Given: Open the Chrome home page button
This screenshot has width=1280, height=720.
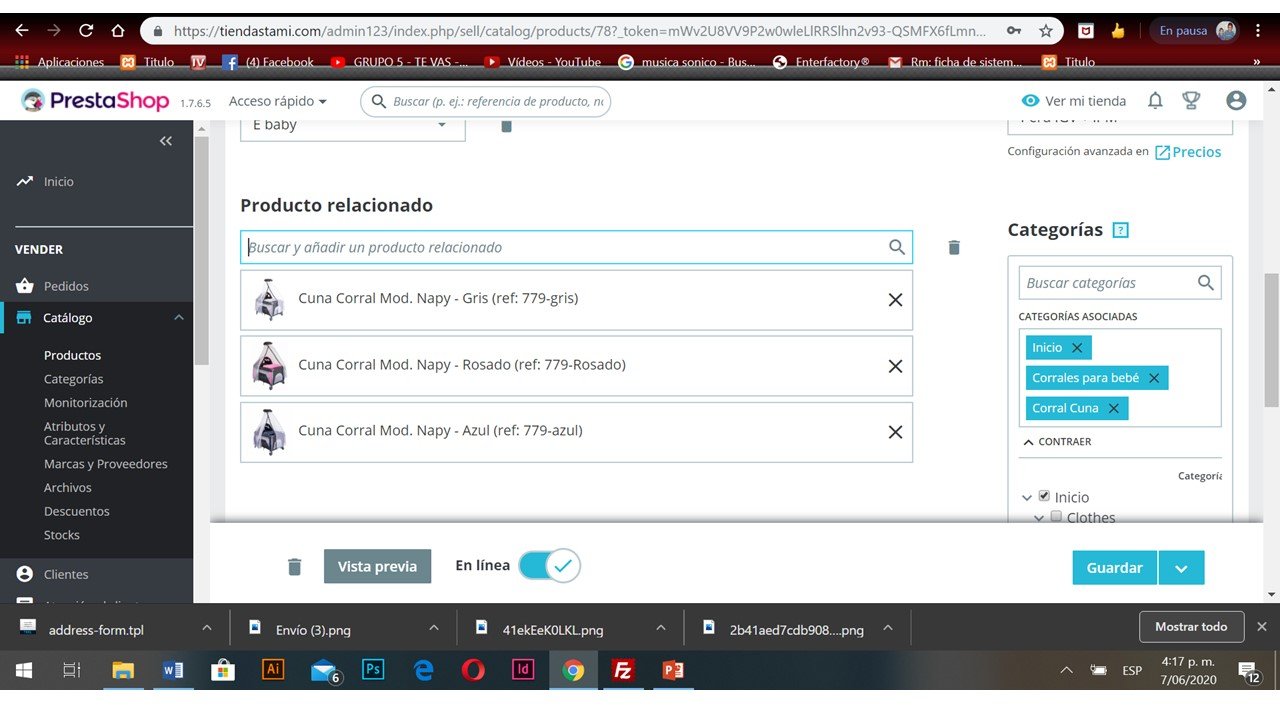Looking at the screenshot, I should 118,31.
